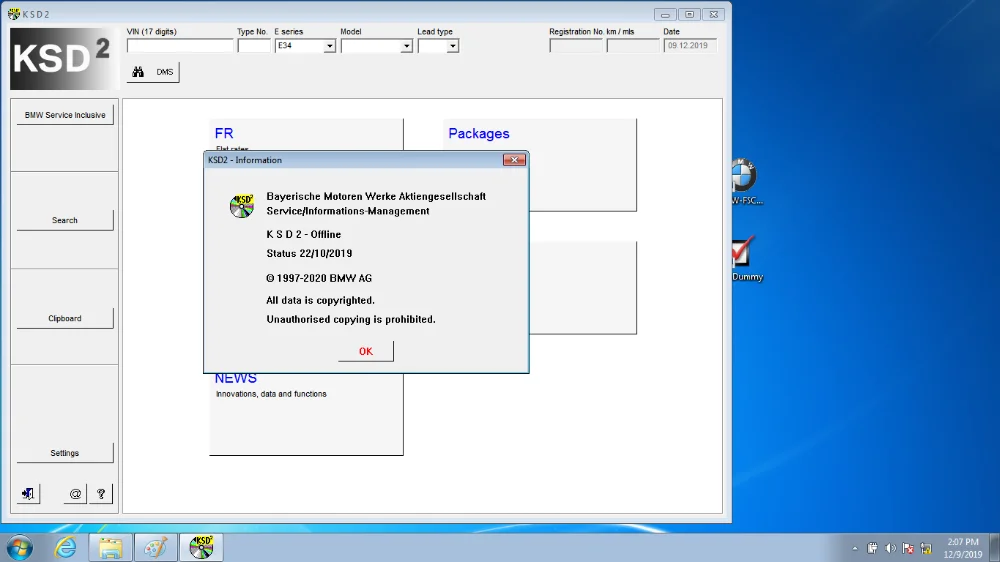Close the KSD2 Information dialog
Screen dimensions: 1000x562
[514, 160]
